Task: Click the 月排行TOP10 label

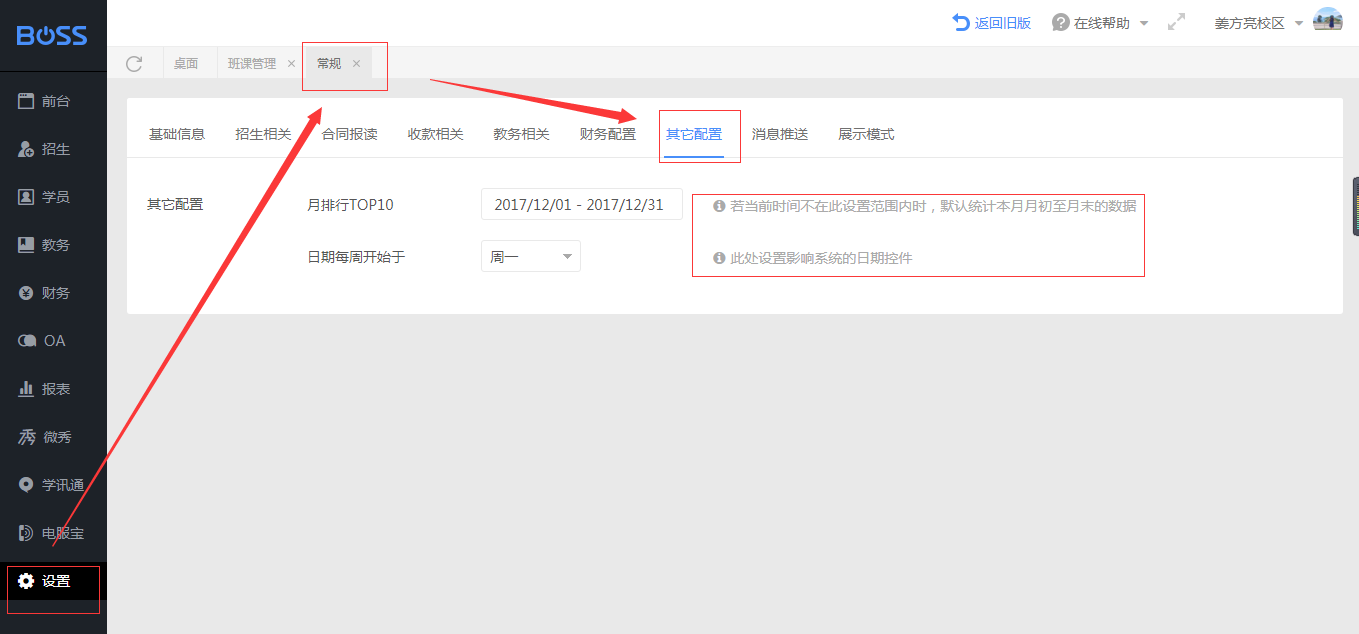Action: tap(350, 205)
